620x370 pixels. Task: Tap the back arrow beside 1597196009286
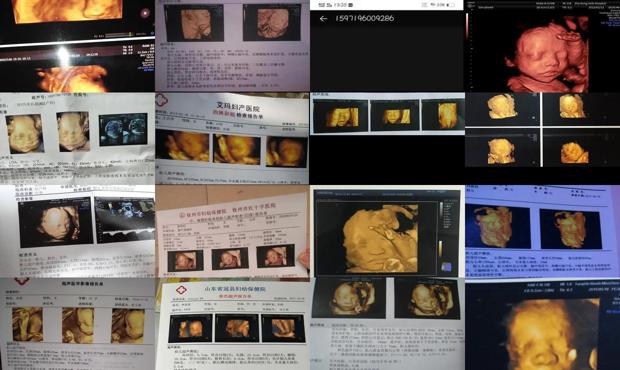pos(323,19)
